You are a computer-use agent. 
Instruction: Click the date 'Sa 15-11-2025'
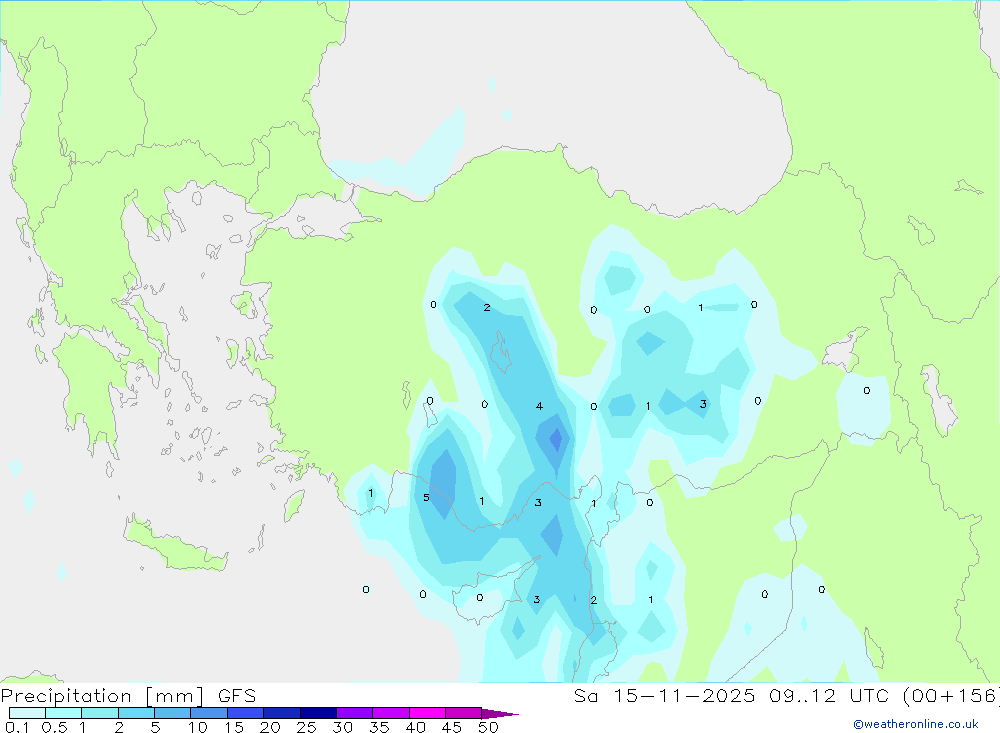pyautogui.click(x=665, y=695)
